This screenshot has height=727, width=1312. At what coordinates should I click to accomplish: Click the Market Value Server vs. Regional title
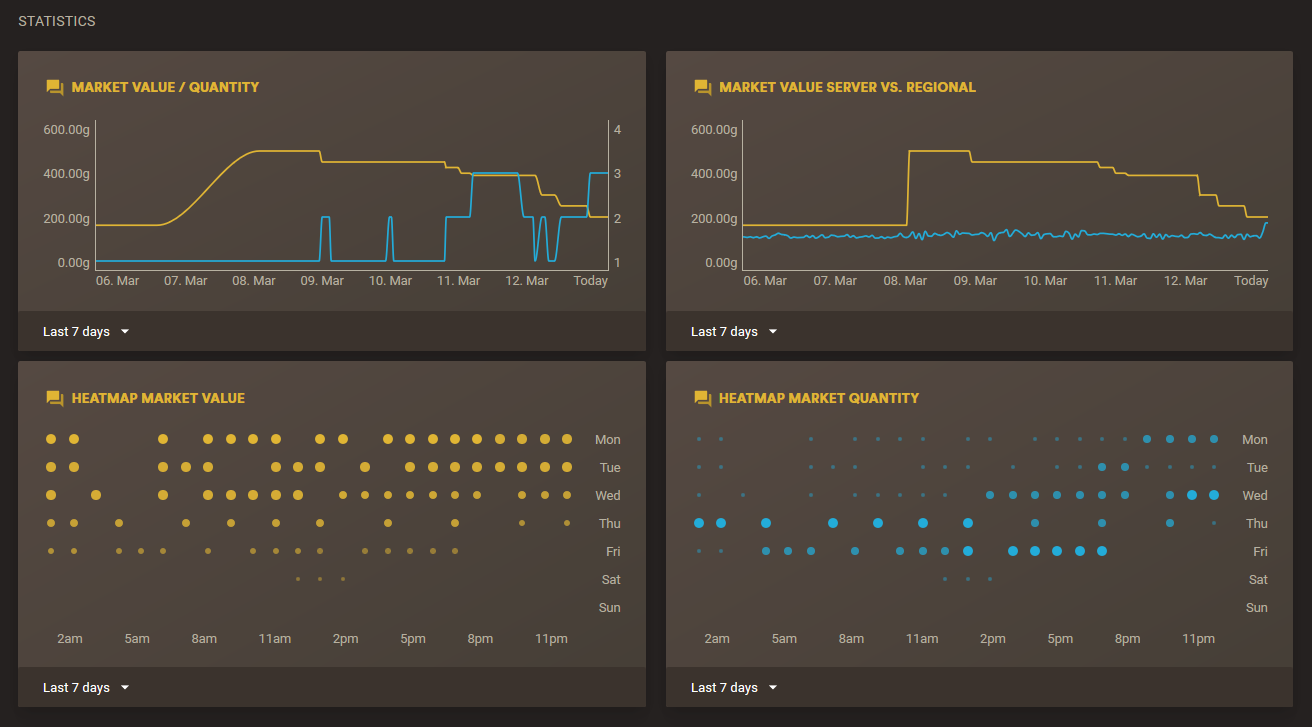pos(847,88)
